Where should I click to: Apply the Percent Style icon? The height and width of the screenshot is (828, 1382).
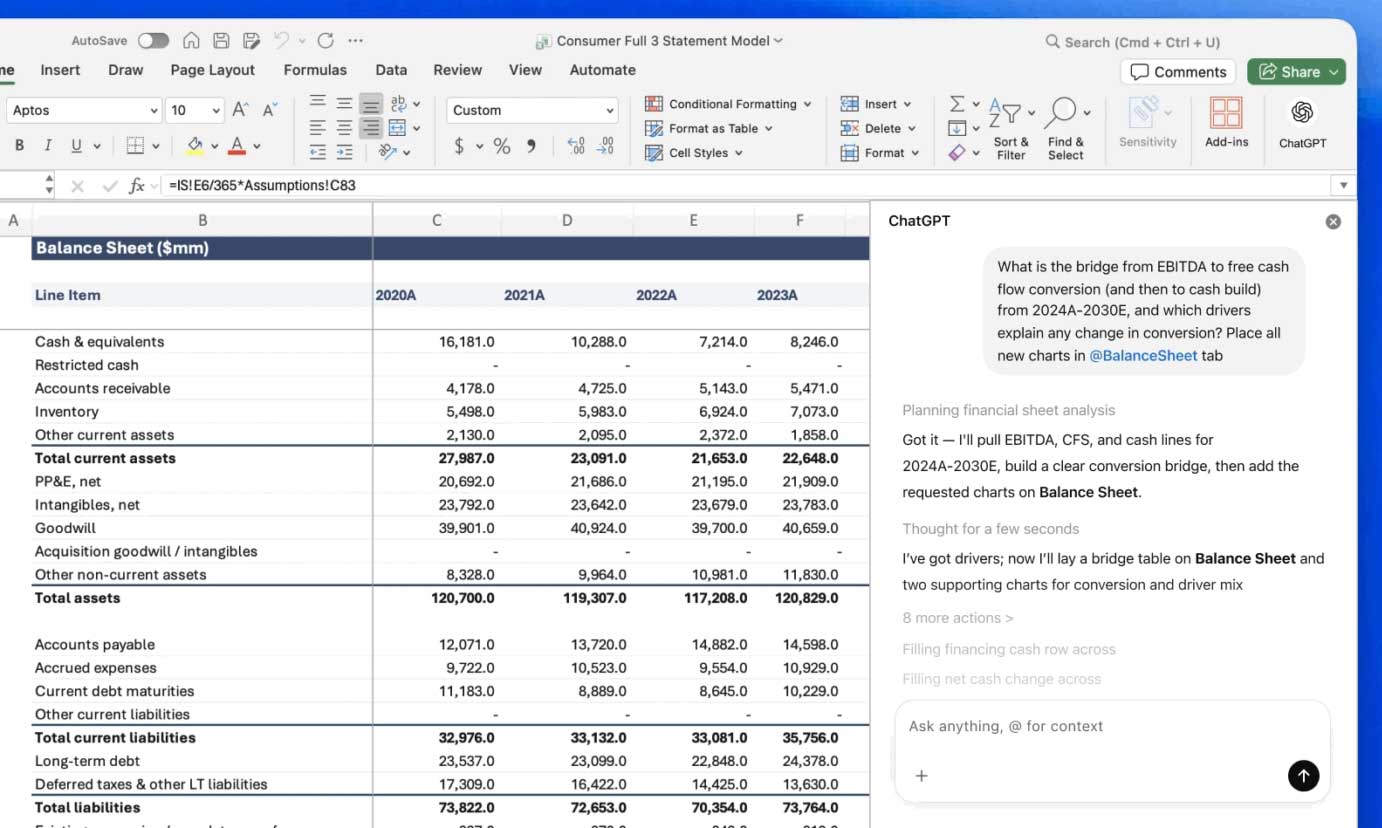pos(502,146)
